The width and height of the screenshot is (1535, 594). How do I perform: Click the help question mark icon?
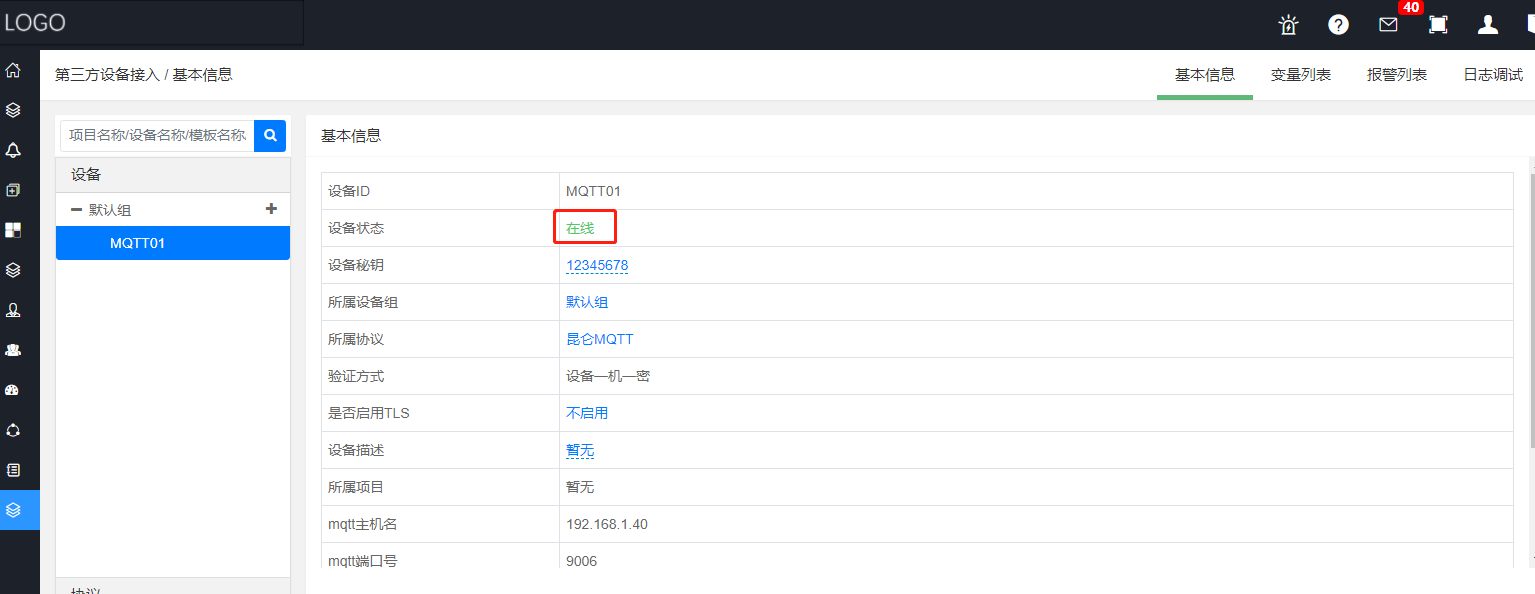[1338, 25]
